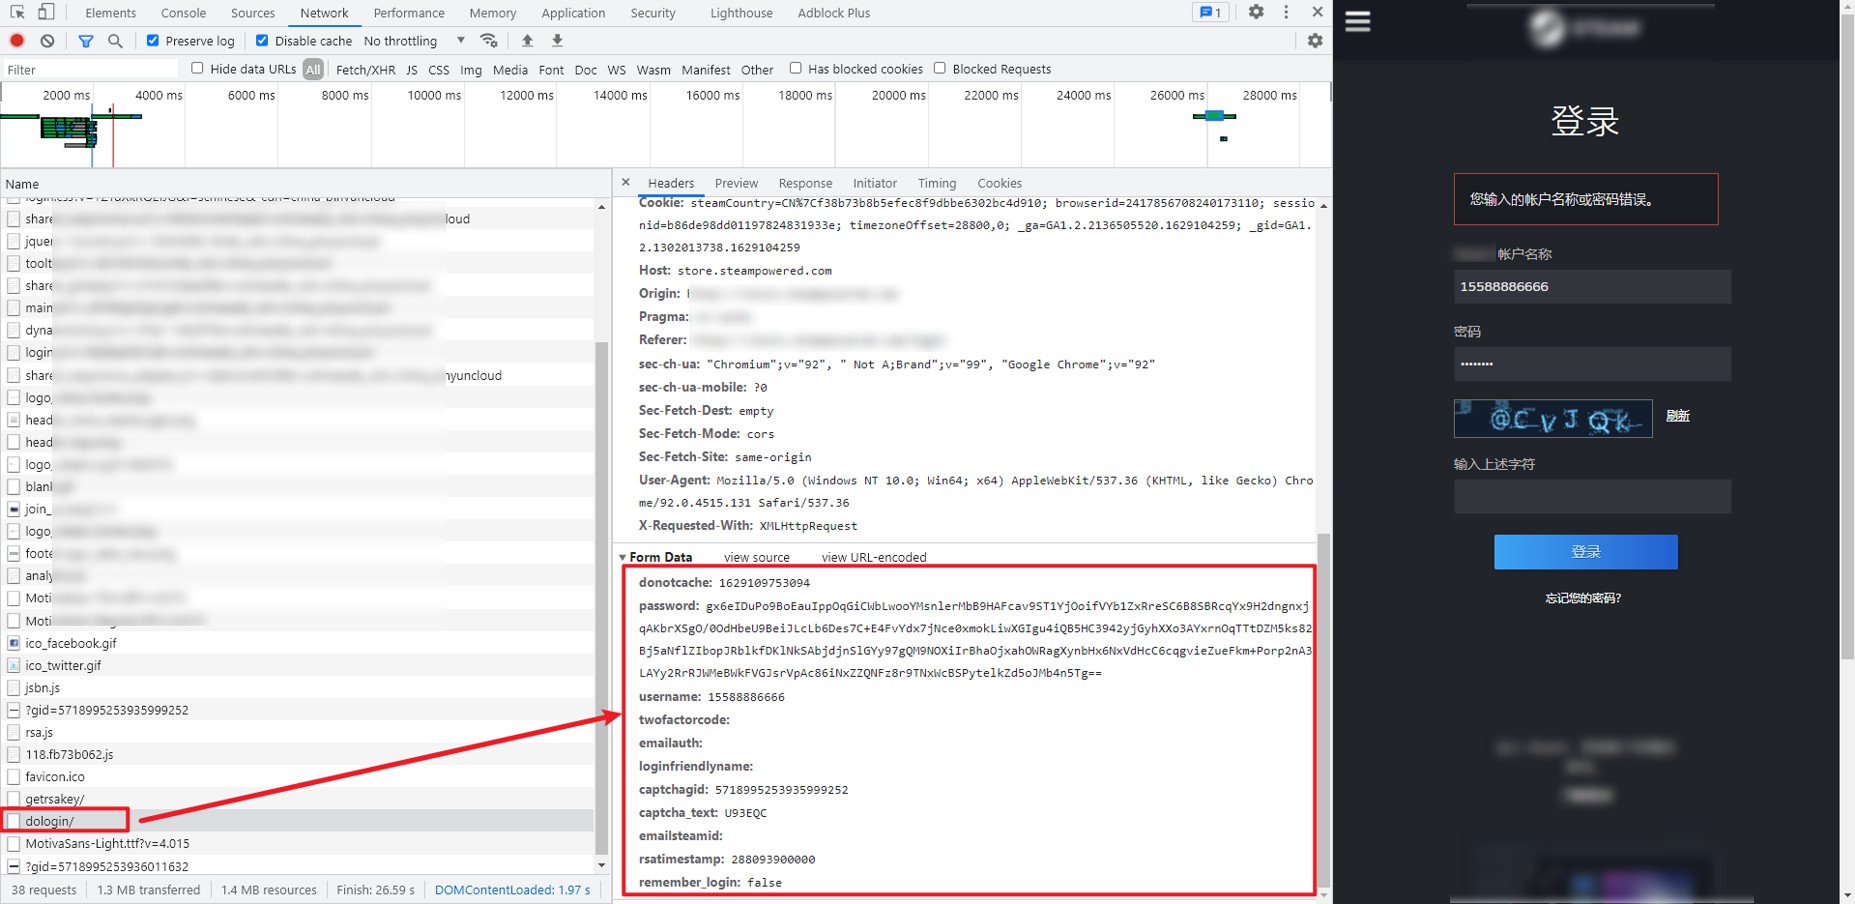Click the blue 登录 login button
Viewport: 1855px width, 904px height.
tap(1585, 552)
